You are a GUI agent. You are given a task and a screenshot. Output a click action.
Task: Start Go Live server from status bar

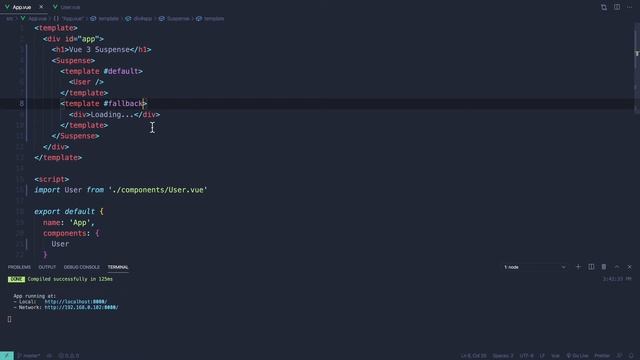click(x=577, y=356)
